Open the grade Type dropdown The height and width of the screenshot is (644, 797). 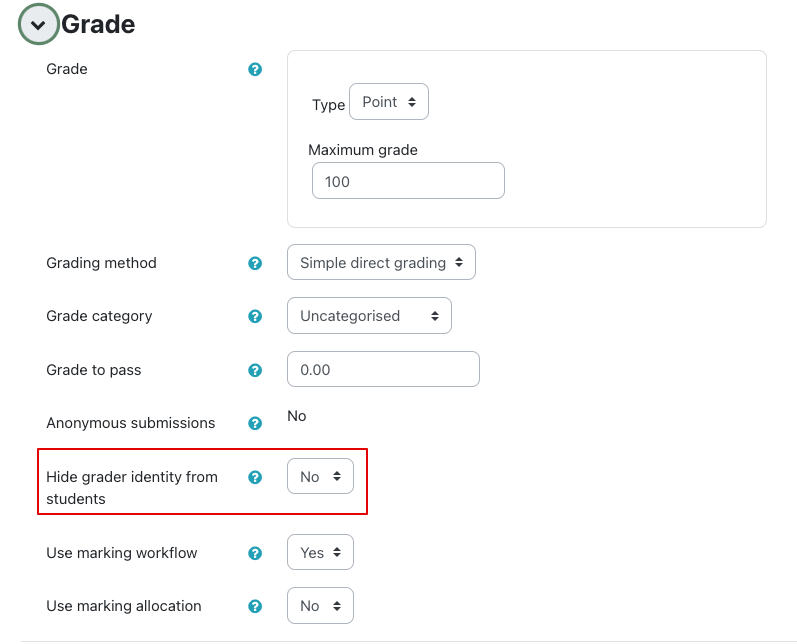(388, 102)
